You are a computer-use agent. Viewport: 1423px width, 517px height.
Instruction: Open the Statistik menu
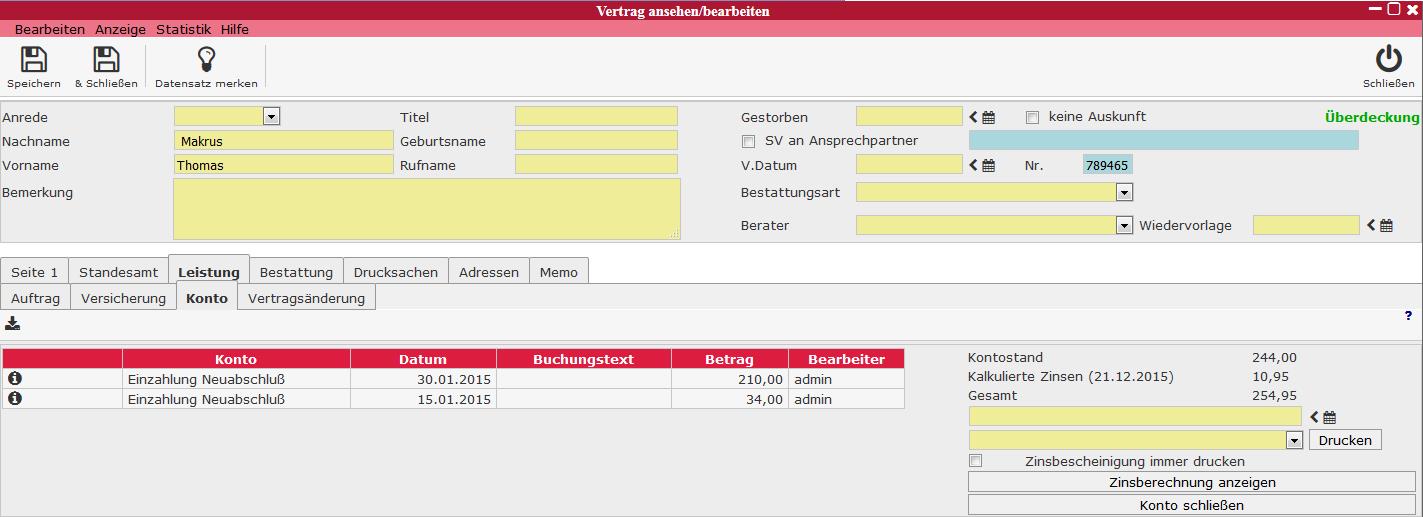click(x=183, y=30)
